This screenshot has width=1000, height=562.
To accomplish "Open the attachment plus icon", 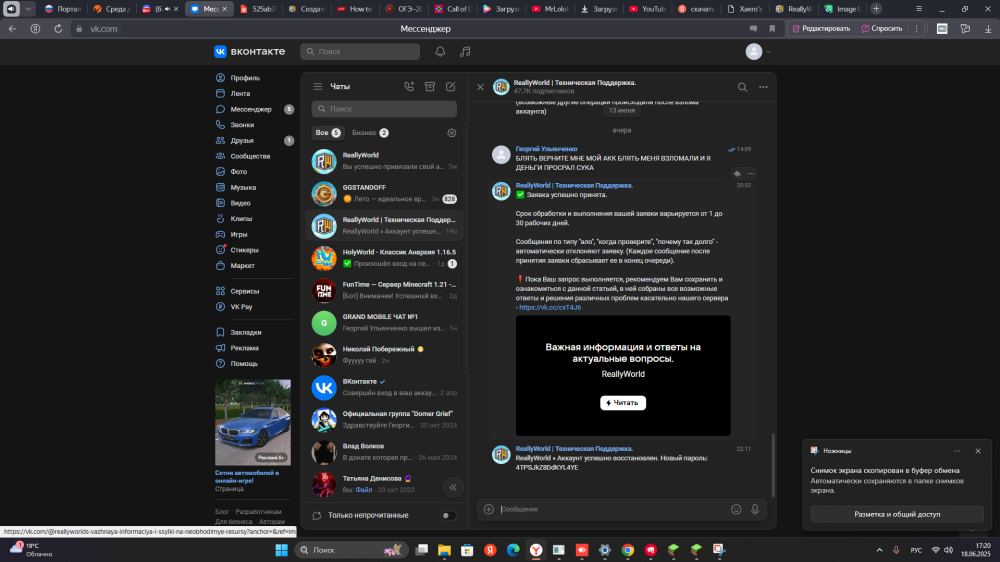I will click(489, 509).
